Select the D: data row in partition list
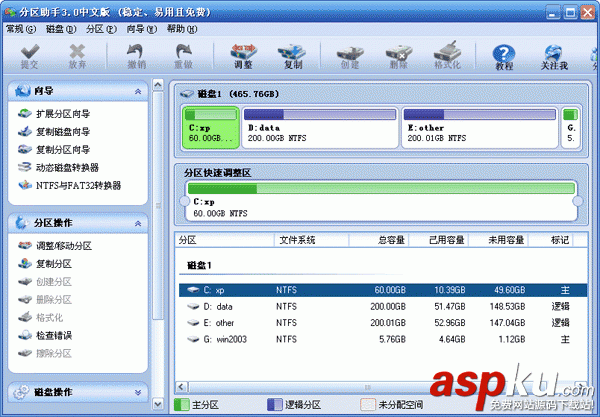600x417 pixels. coord(383,306)
